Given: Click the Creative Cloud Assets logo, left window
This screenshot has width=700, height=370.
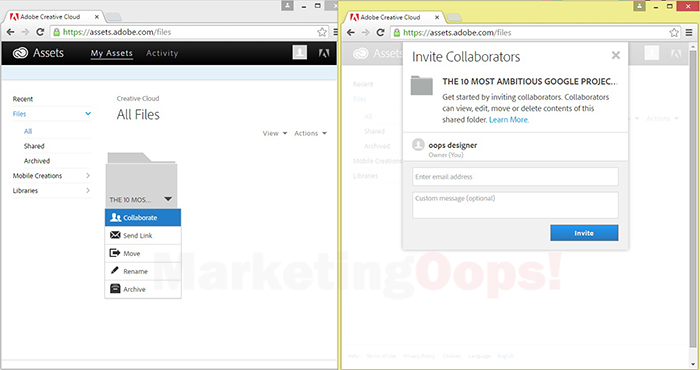Looking at the screenshot, I should (x=38, y=53).
